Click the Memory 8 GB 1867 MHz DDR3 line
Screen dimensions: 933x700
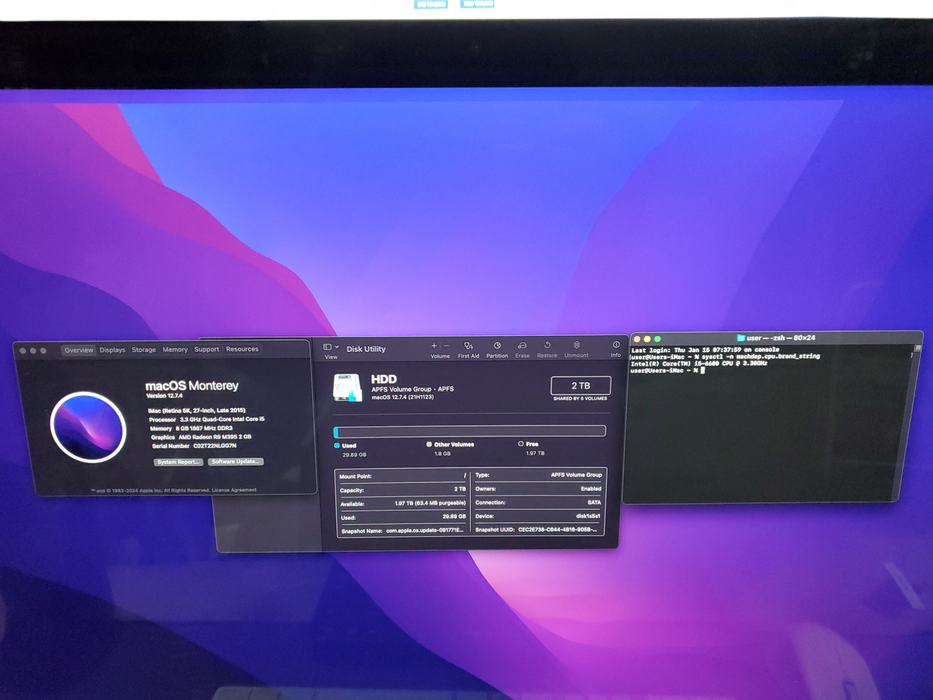coord(191,428)
